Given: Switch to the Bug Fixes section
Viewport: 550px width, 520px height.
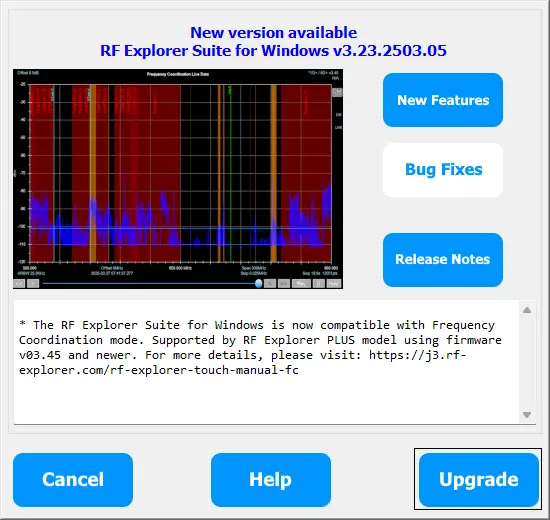Looking at the screenshot, I should pos(443,170).
